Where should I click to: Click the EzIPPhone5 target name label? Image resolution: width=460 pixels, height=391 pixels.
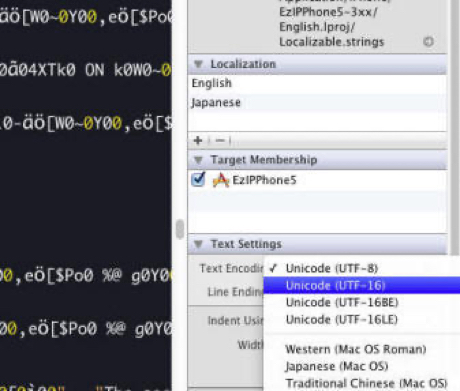pos(264,180)
